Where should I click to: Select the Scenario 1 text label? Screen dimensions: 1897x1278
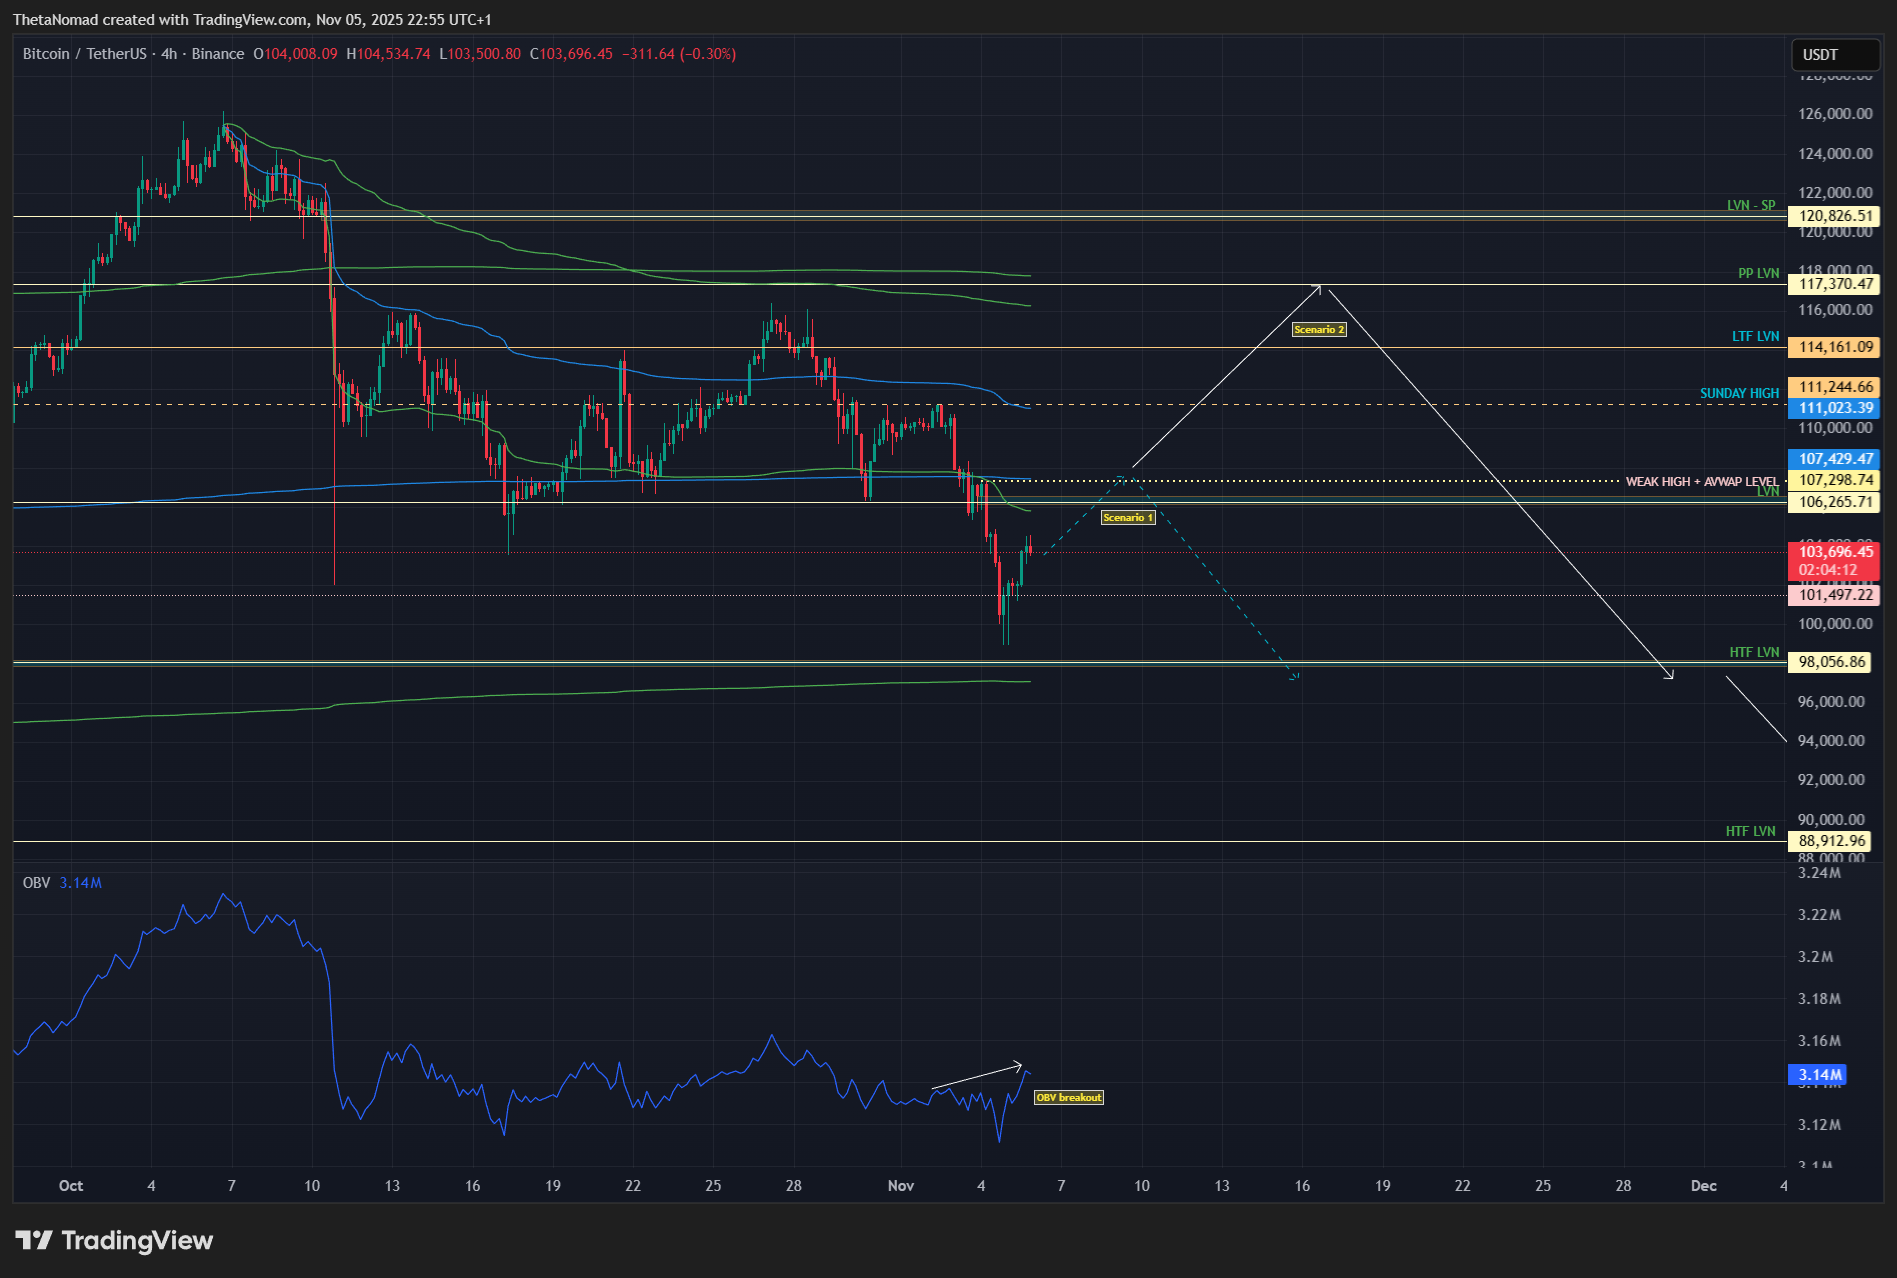tap(1128, 518)
